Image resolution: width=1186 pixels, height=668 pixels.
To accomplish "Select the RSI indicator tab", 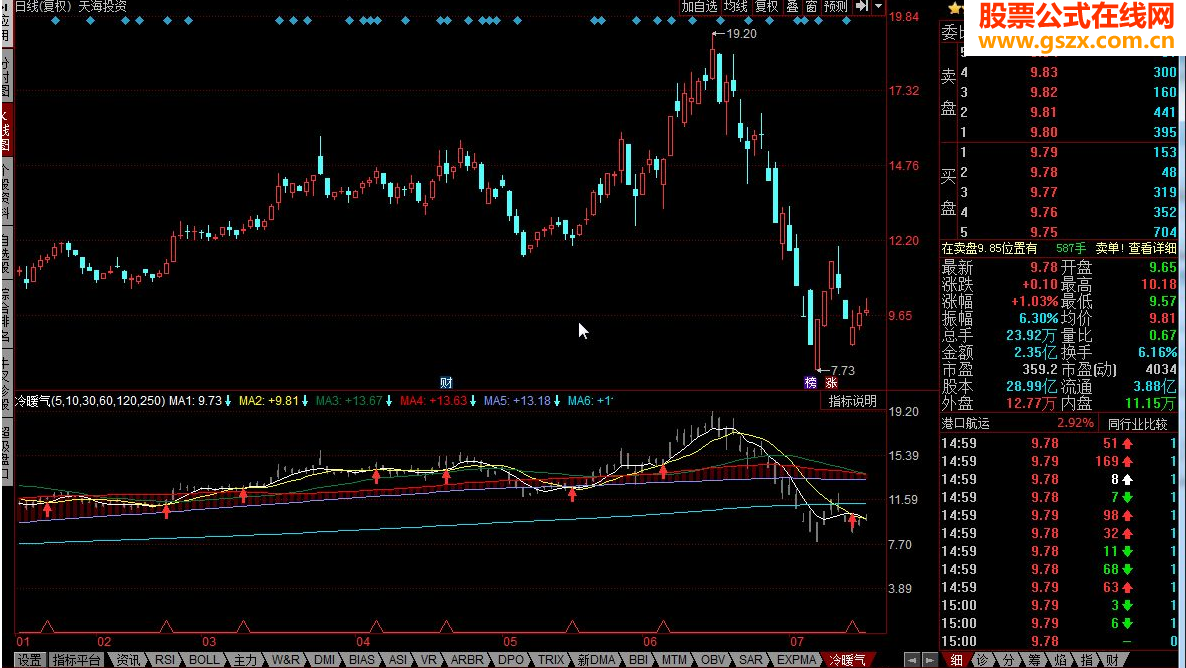I will [x=165, y=660].
